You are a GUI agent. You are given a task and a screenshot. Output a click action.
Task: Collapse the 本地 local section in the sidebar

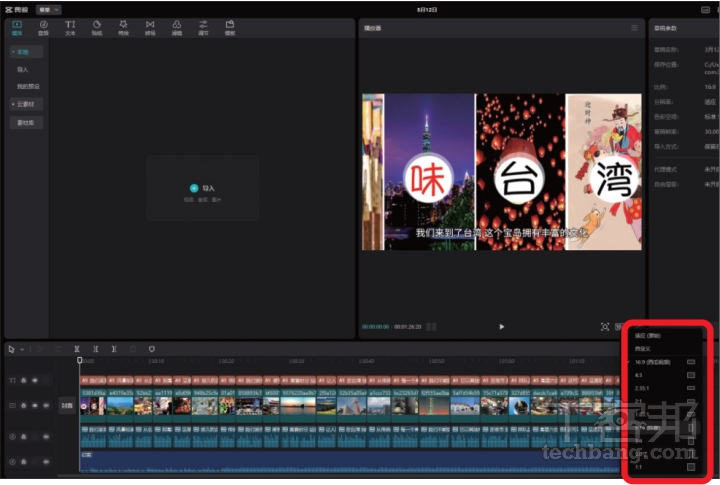coord(27,52)
